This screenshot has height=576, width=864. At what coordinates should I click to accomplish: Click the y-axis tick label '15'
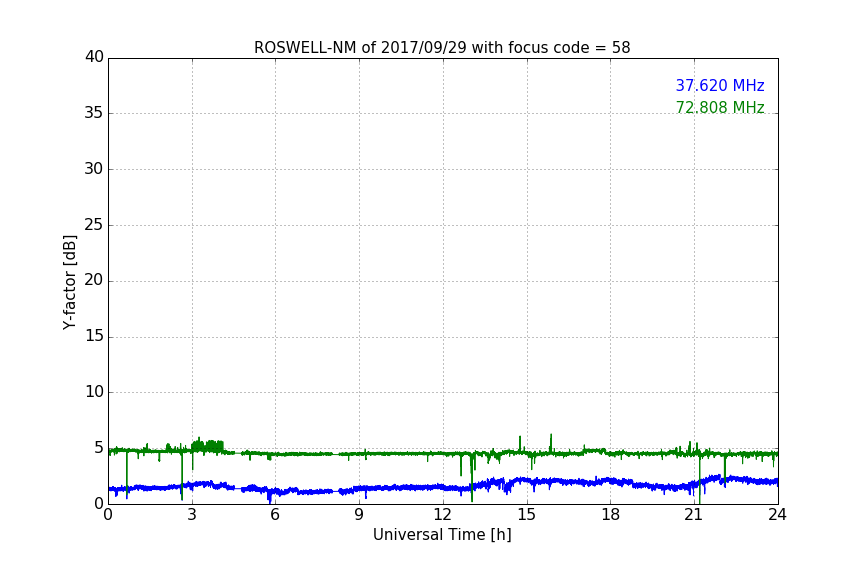94,336
